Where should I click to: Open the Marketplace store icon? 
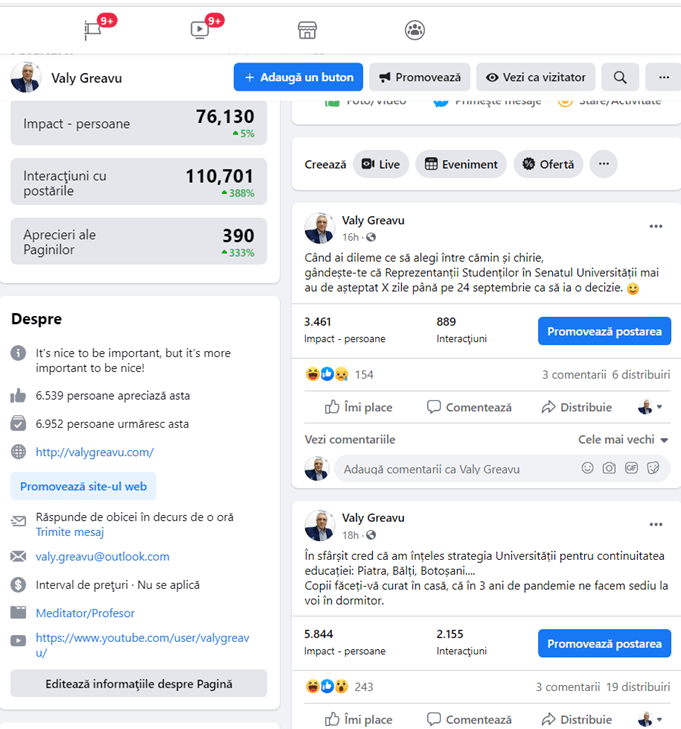click(307, 30)
